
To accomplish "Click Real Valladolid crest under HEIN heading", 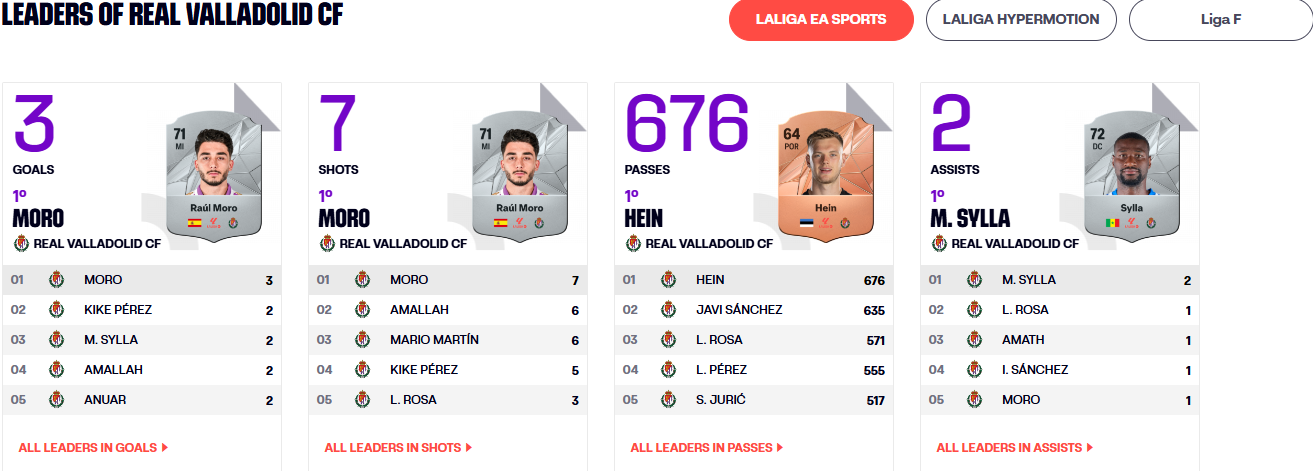I will coord(633,243).
